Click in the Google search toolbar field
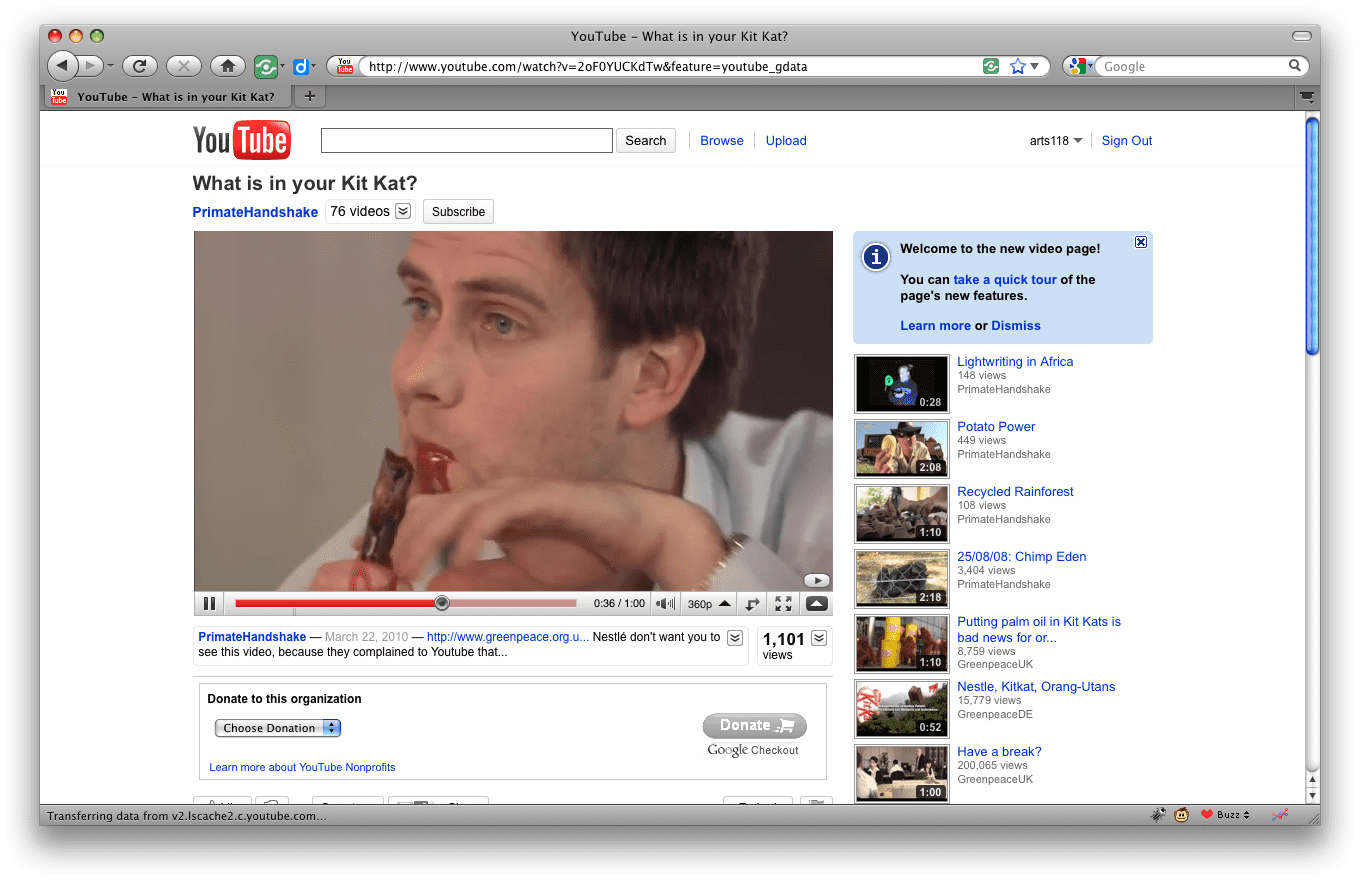Viewport: 1360px width, 880px height. [1193, 66]
